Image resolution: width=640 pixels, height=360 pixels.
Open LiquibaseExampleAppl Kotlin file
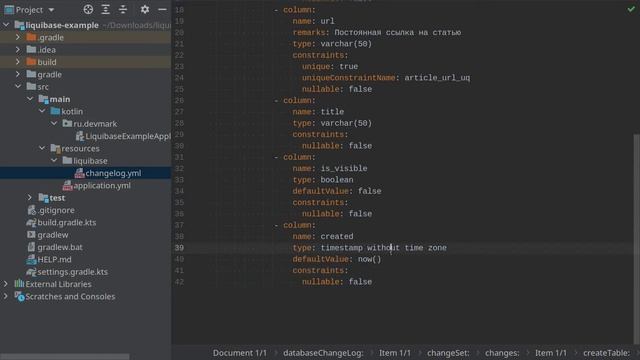[128, 136]
